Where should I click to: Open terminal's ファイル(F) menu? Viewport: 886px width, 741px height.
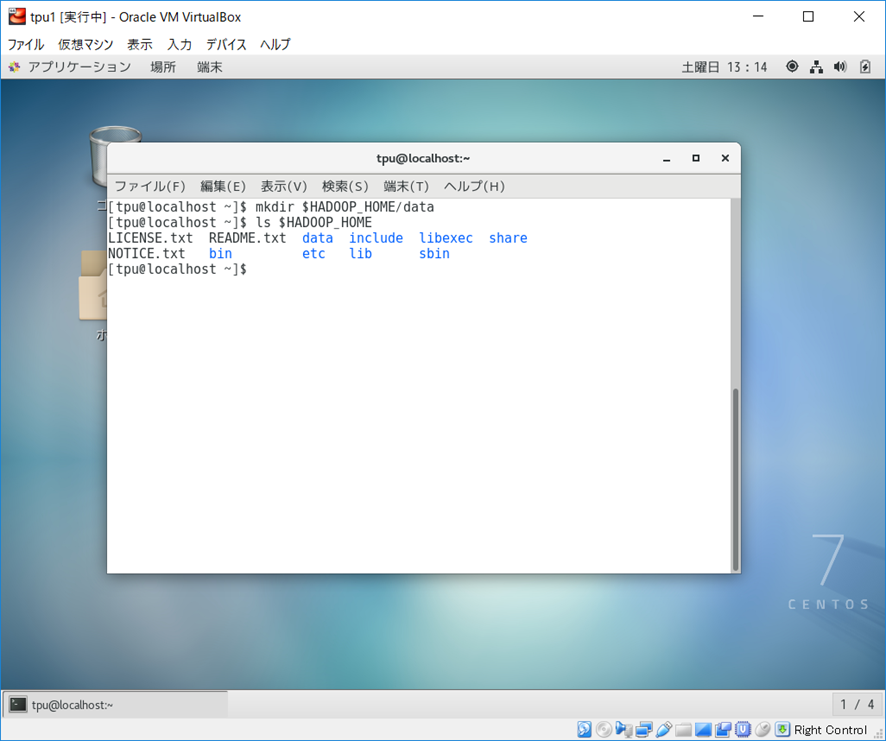[149, 186]
